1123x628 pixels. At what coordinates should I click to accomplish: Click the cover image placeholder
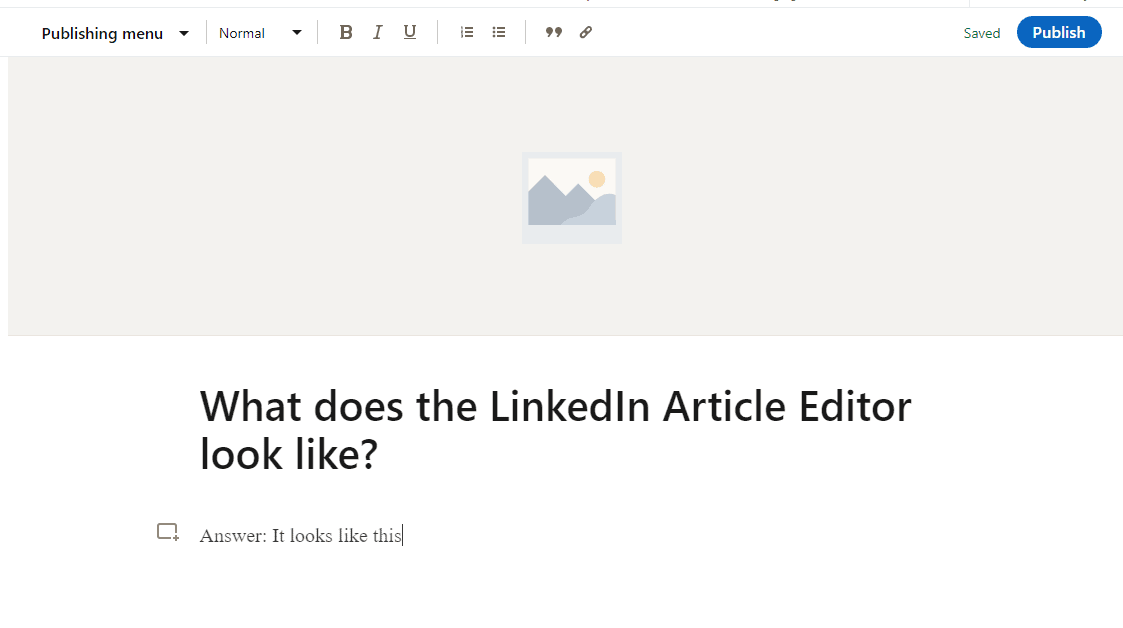coord(572,198)
